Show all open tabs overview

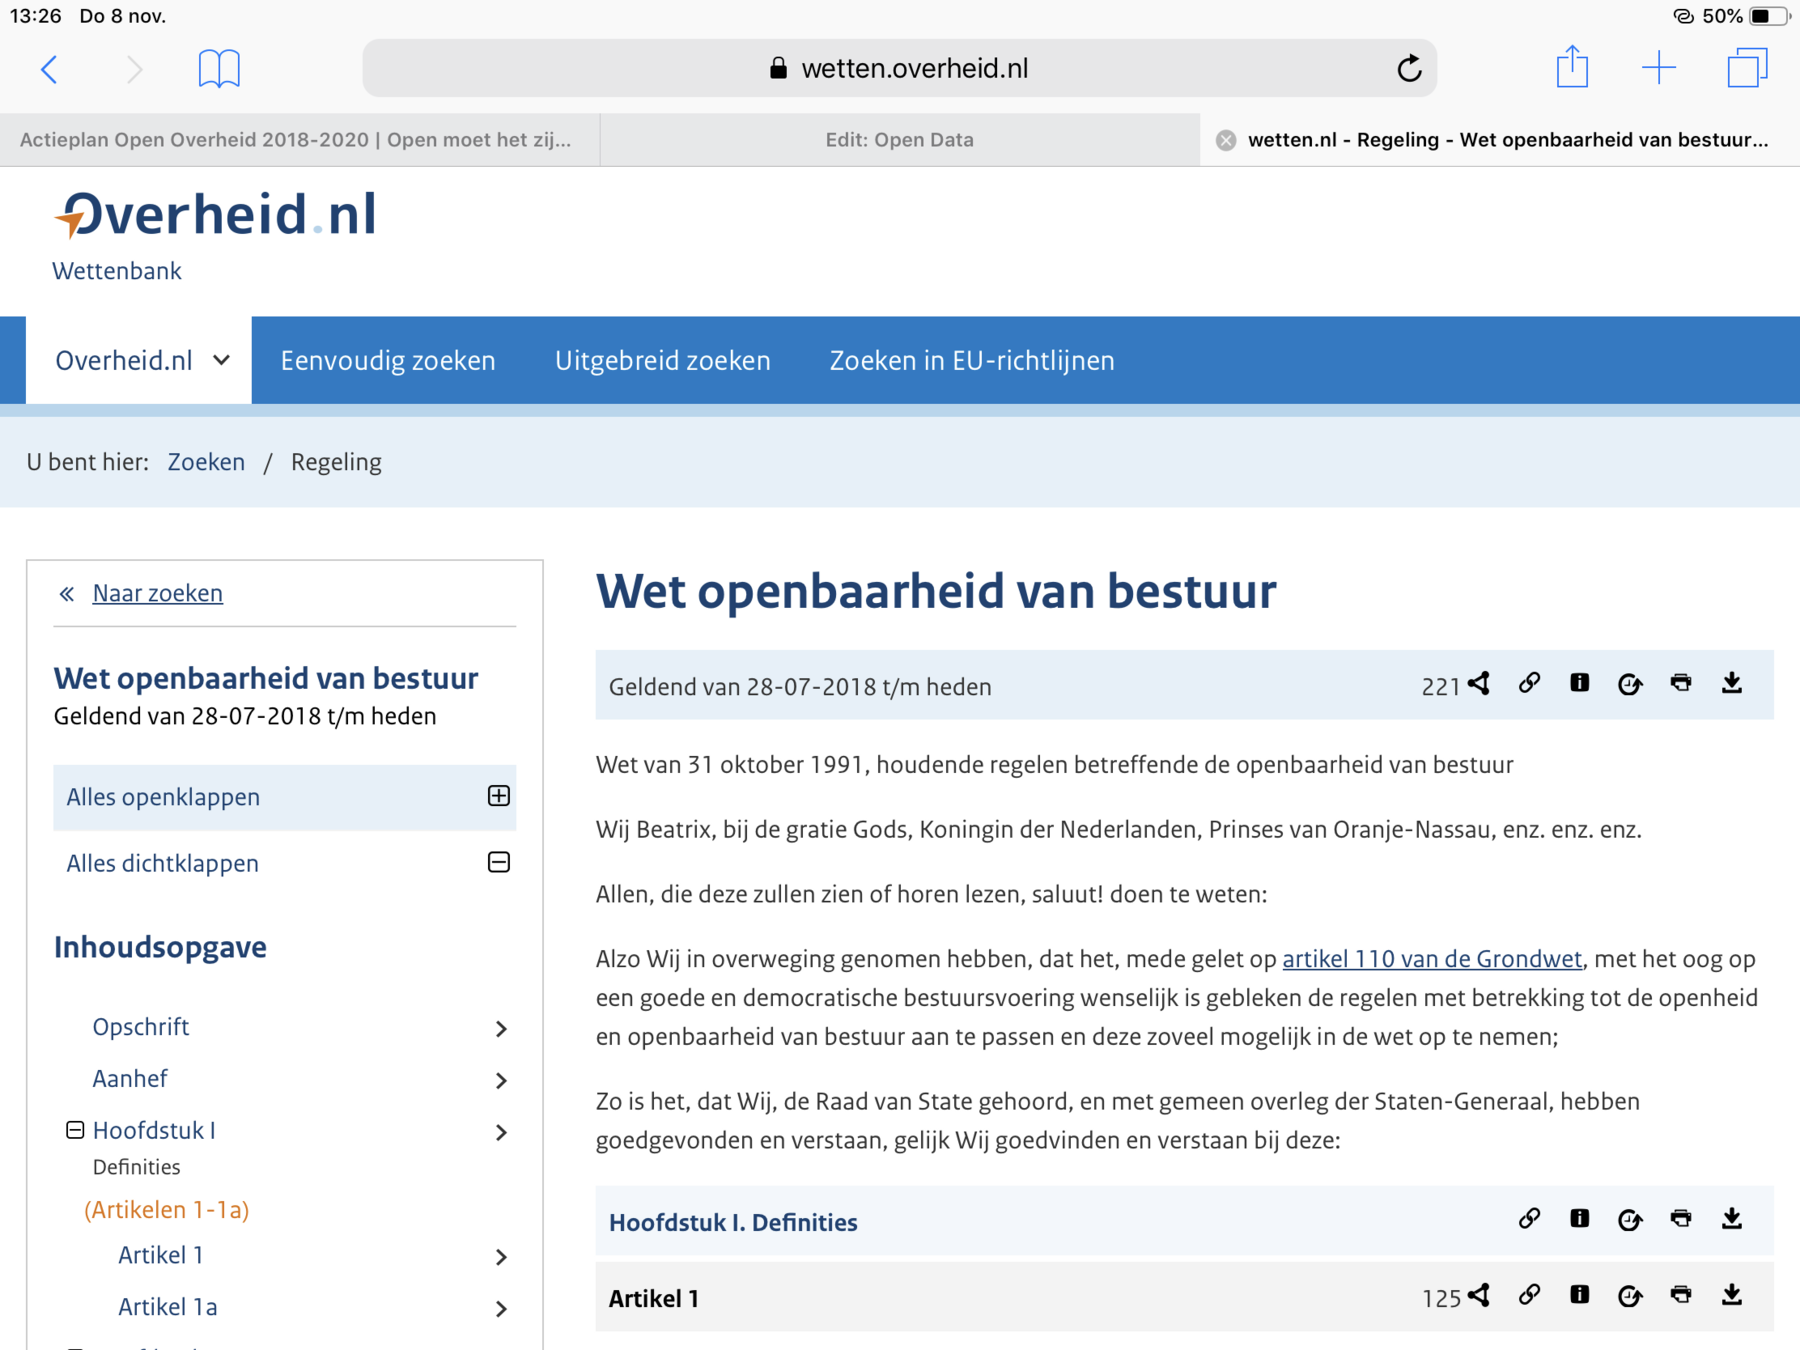click(x=1747, y=68)
